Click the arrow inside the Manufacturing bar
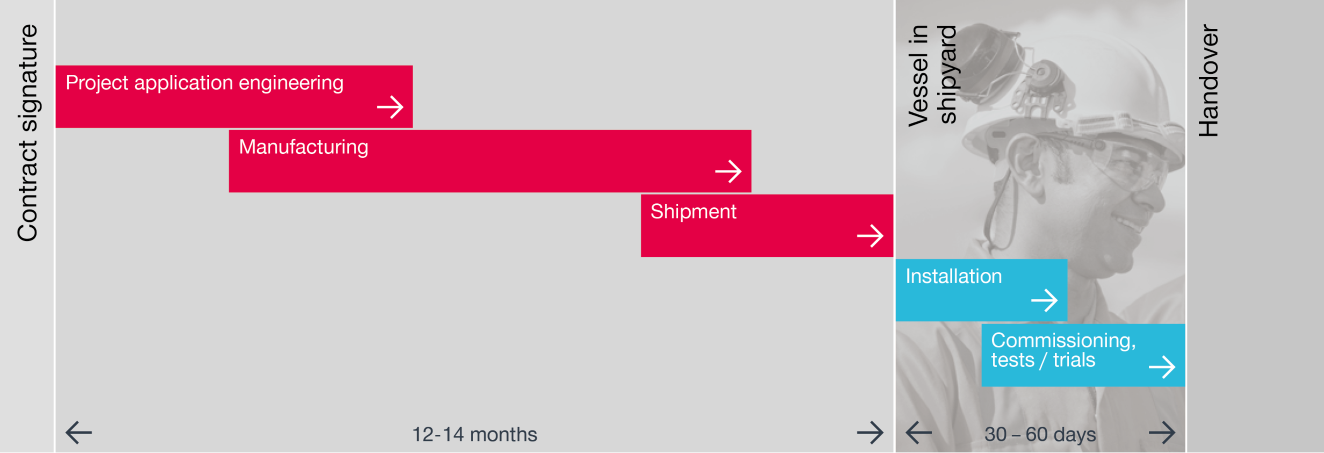Image resolution: width=1324 pixels, height=453 pixels. [729, 171]
